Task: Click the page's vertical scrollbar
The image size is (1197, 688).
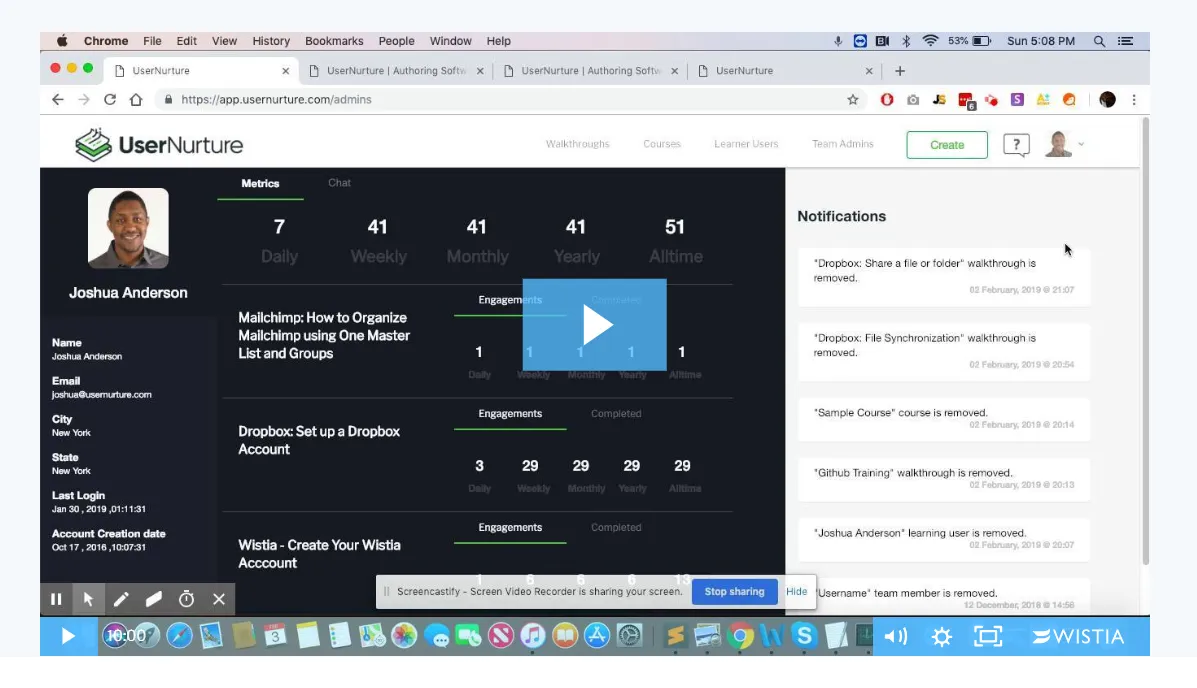Action: [1145, 342]
